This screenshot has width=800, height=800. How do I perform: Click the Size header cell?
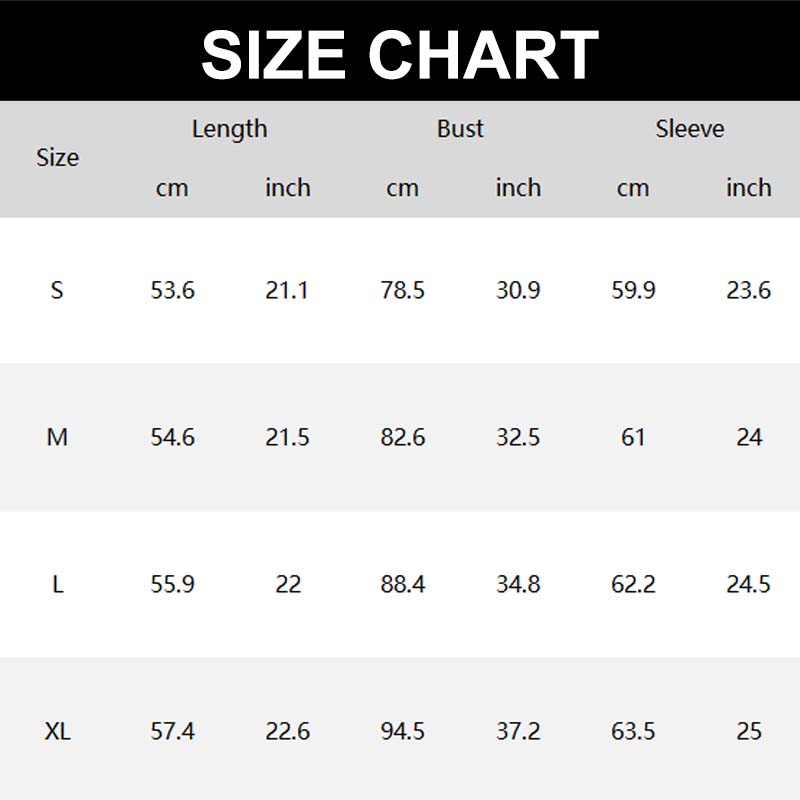click(x=57, y=158)
